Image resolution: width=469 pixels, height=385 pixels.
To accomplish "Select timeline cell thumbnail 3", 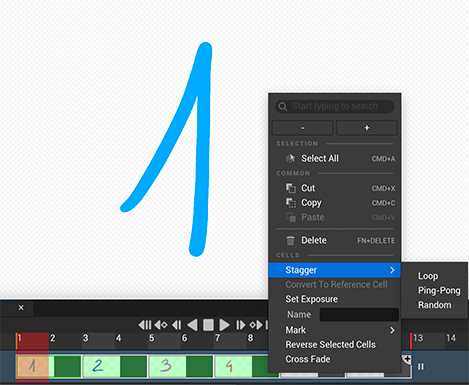I will (x=167, y=366).
